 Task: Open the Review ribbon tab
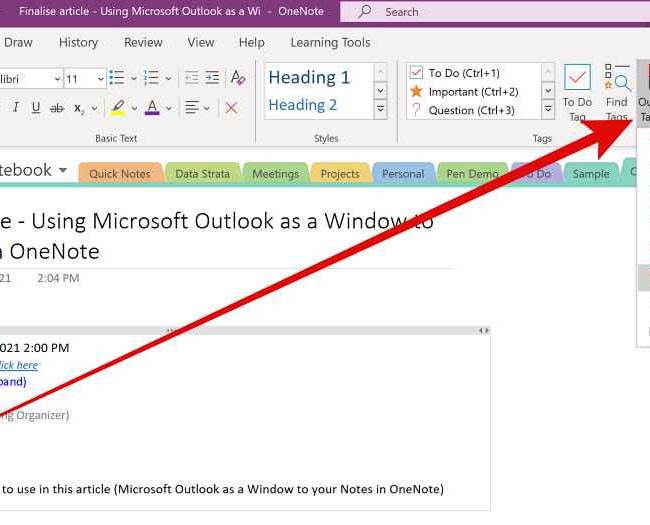point(143,42)
